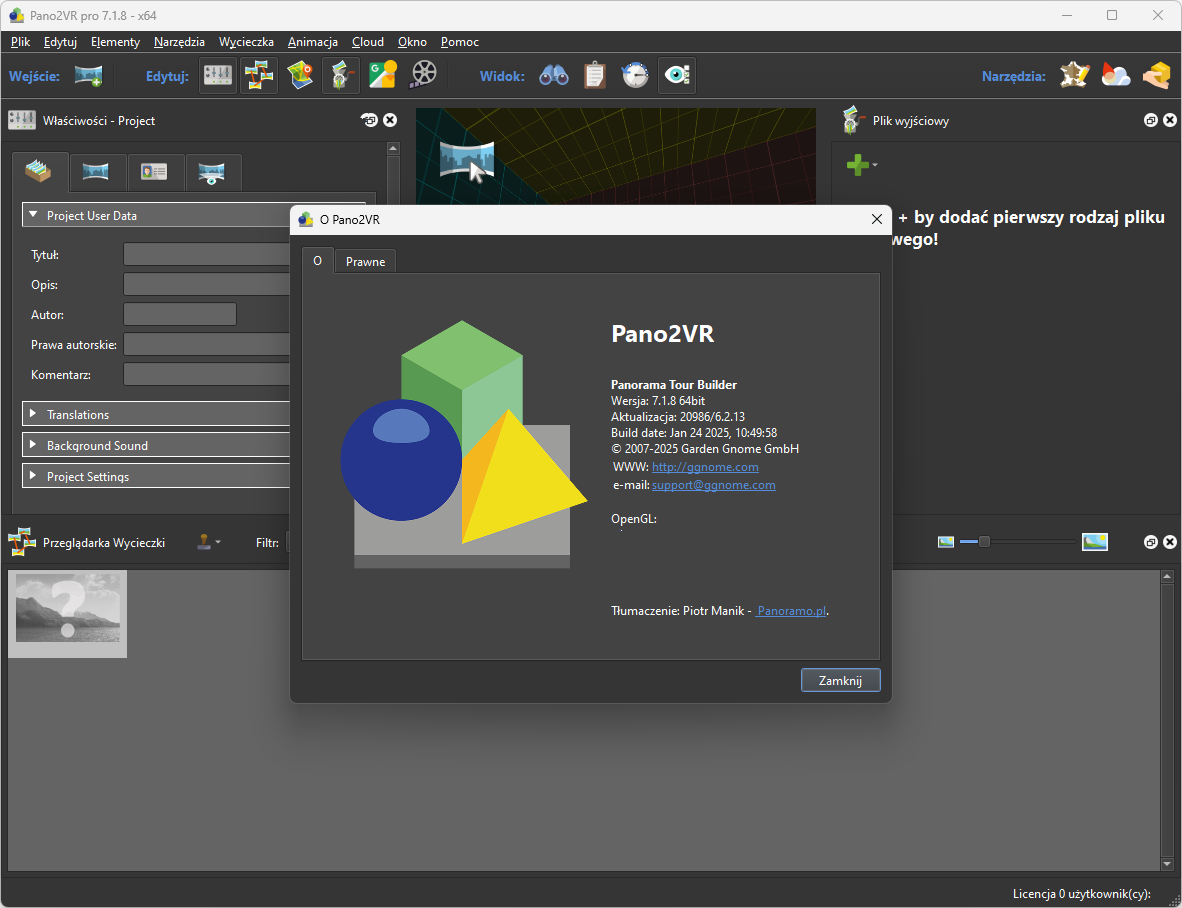Open the sun and cloud tool icon
Screen dimensions: 1182x908
click(x=1116, y=75)
